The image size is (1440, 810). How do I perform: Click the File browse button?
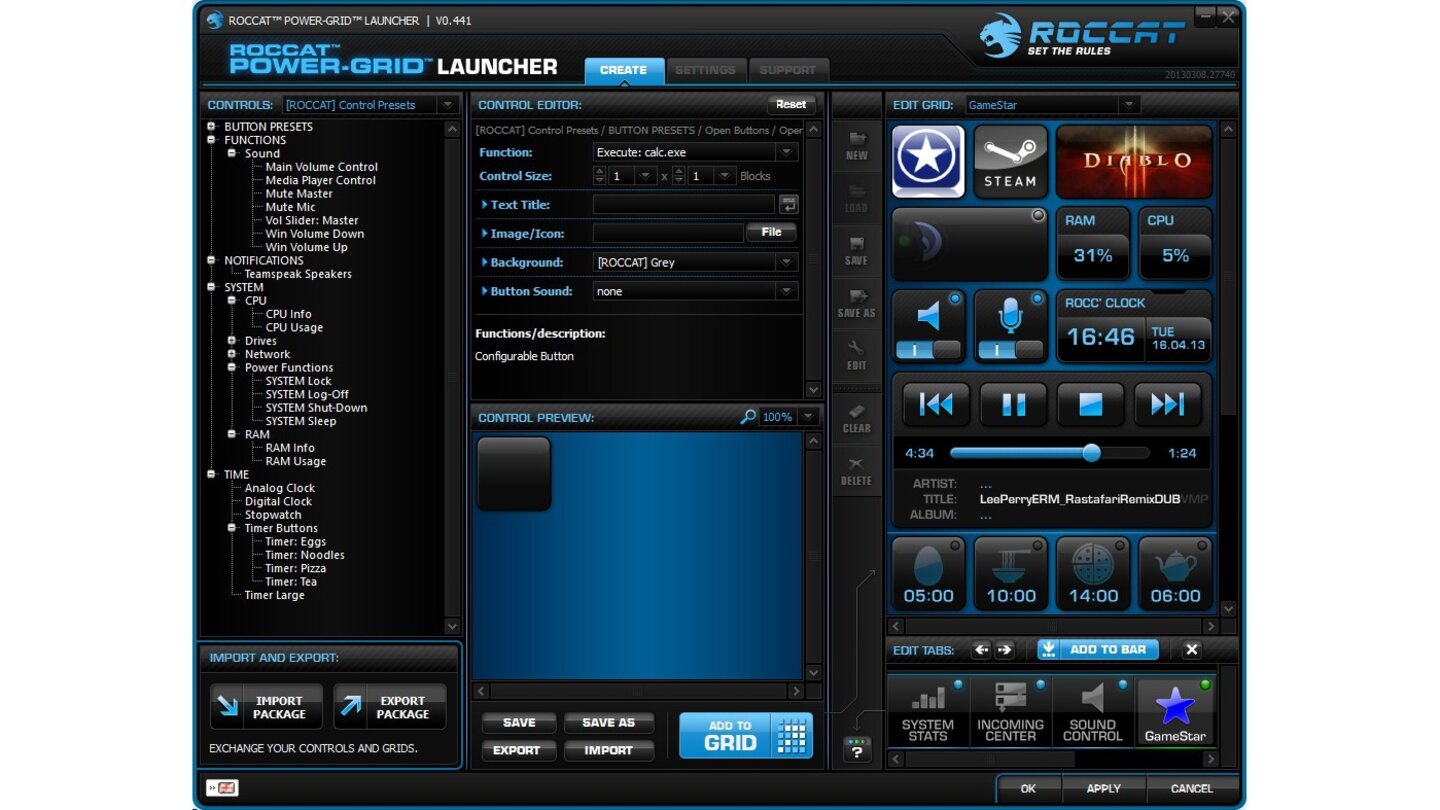pyautogui.click(x=771, y=232)
